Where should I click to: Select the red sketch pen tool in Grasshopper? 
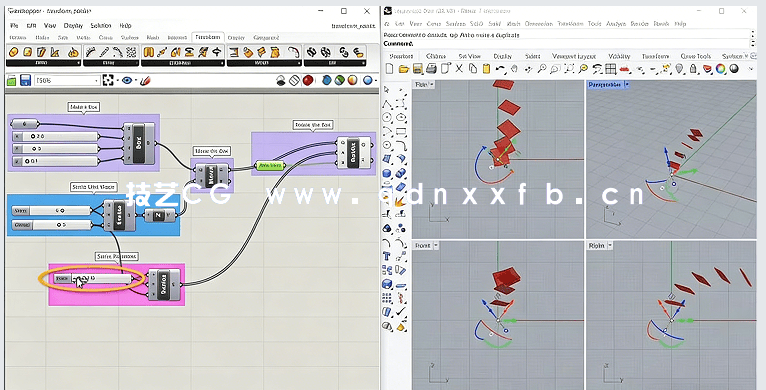coord(145,81)
